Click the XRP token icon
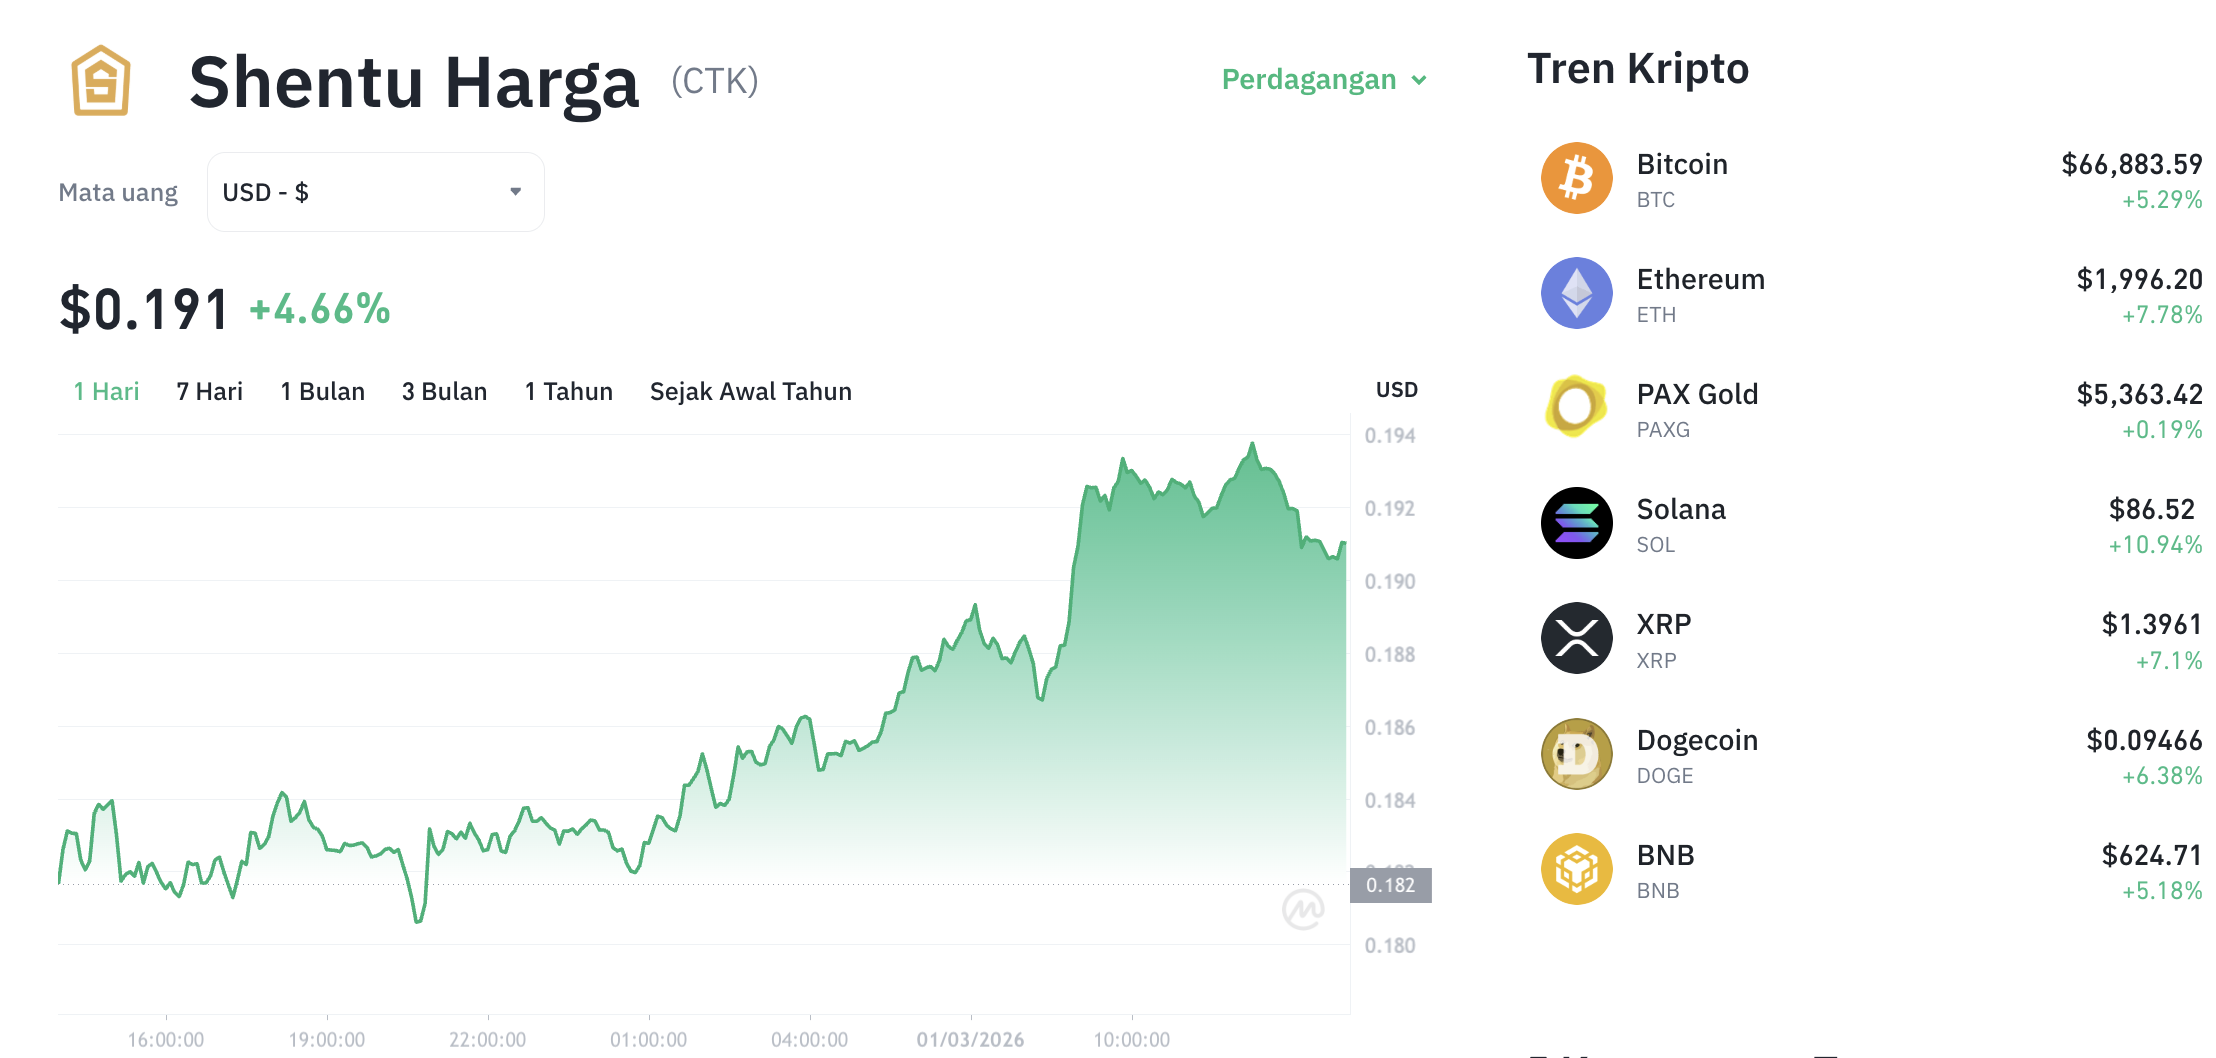Image resolution: width=2216 pixels, height=1058 pixels. [1576, 638]
